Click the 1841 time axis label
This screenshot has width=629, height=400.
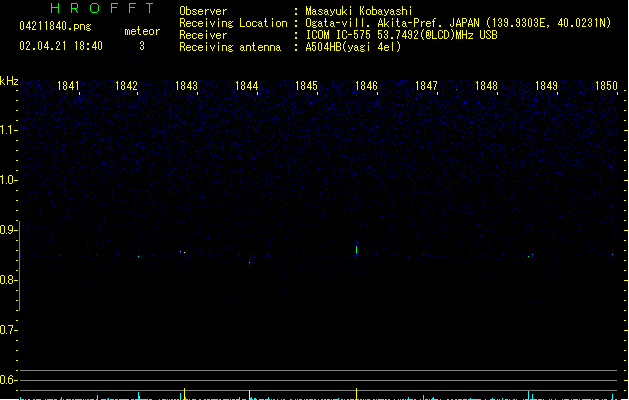(68, 86)
